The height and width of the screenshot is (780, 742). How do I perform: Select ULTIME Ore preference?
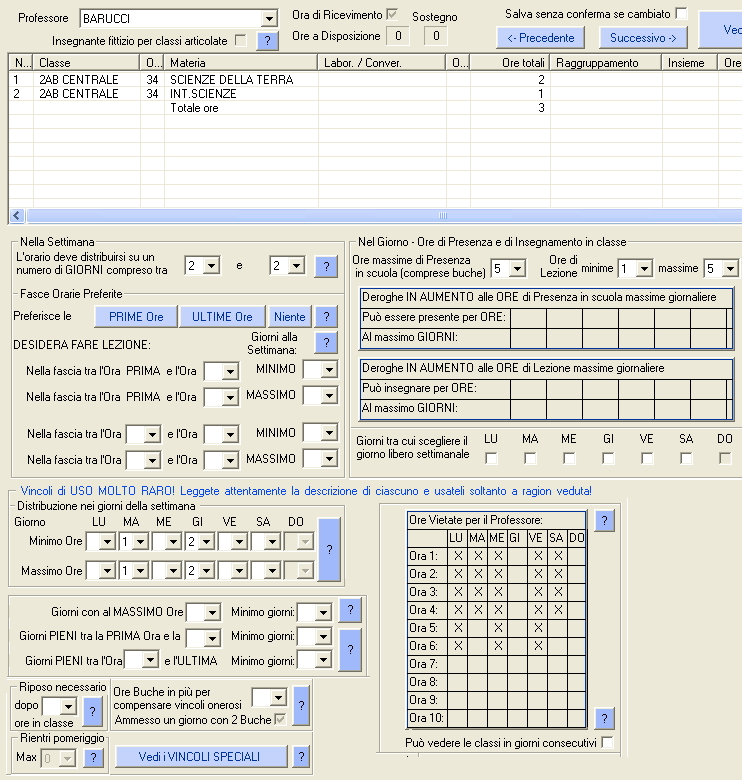pos(222,317)
